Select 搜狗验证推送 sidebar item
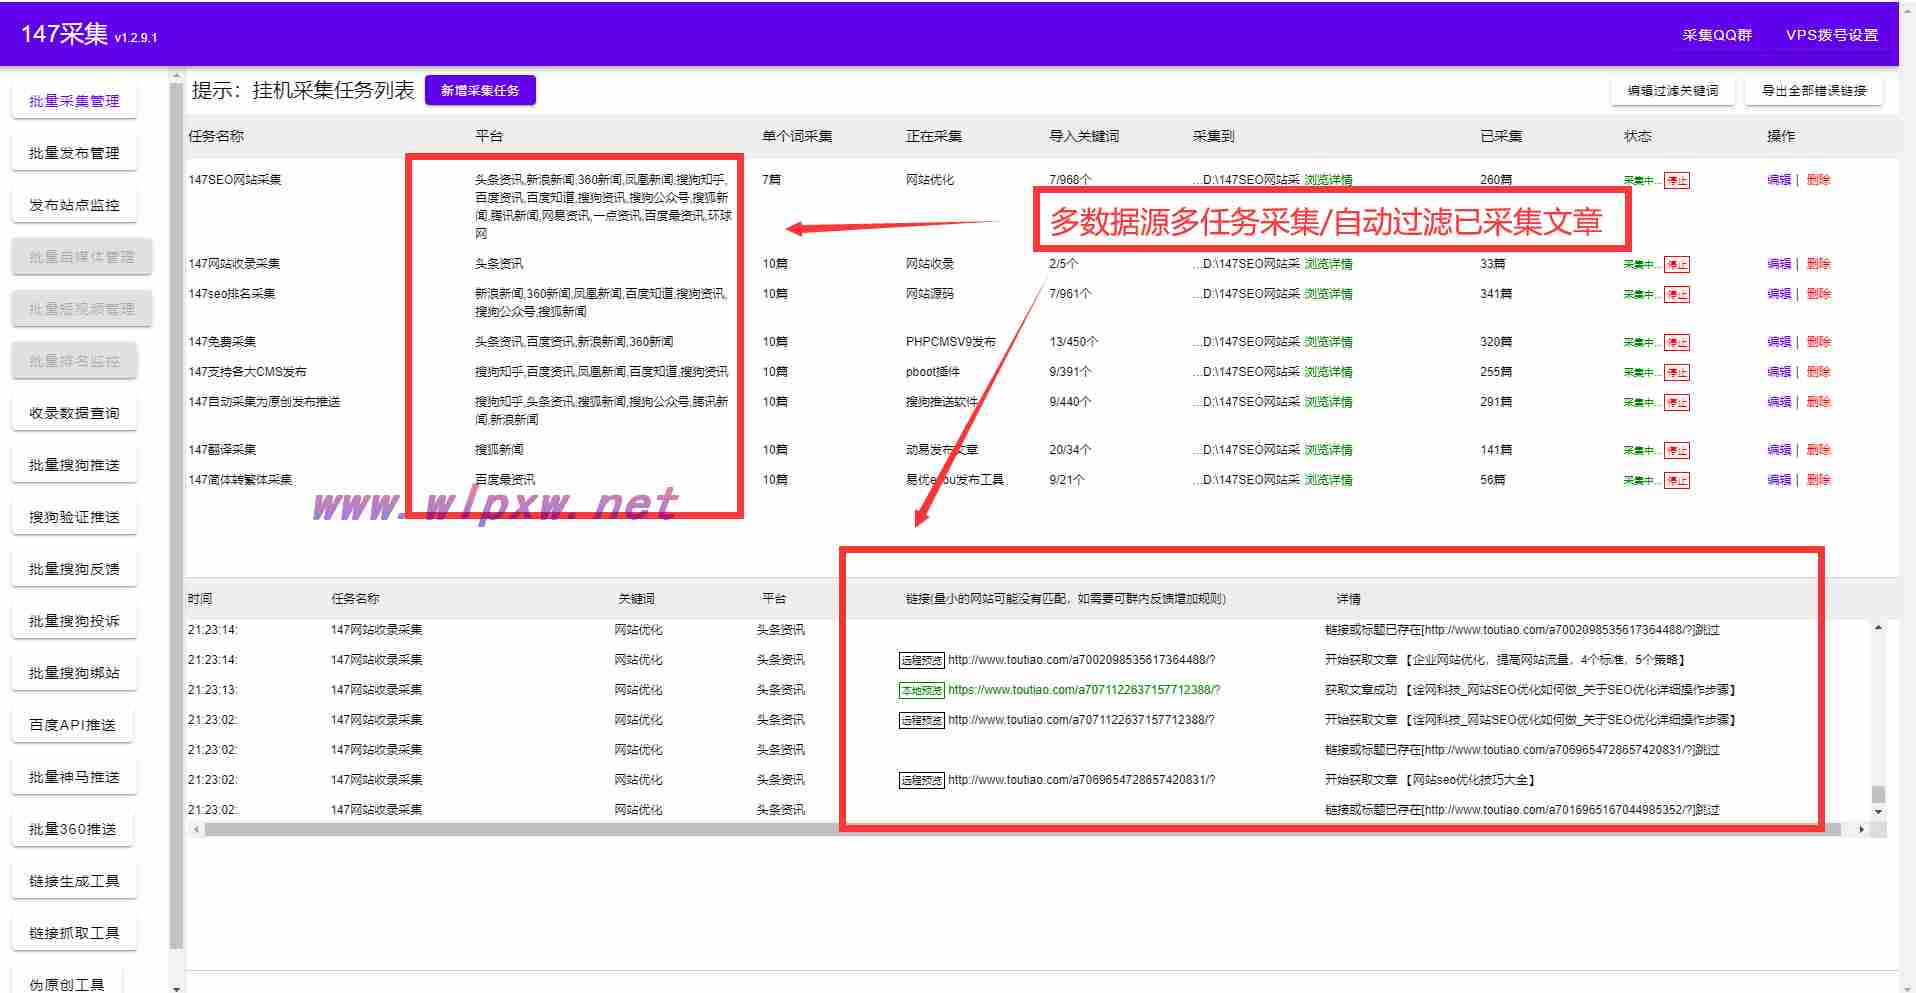Image resolution: width=1916 pixels, height=993 pixels. click(x=74, y=517)
